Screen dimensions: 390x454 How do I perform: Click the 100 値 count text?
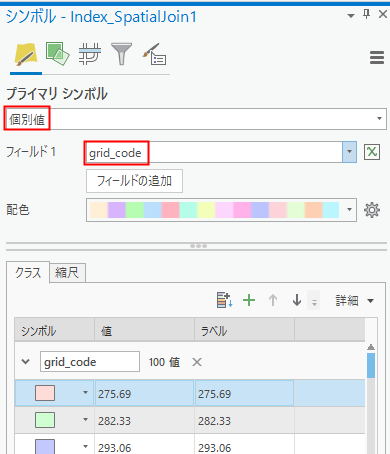pos(164,362)
